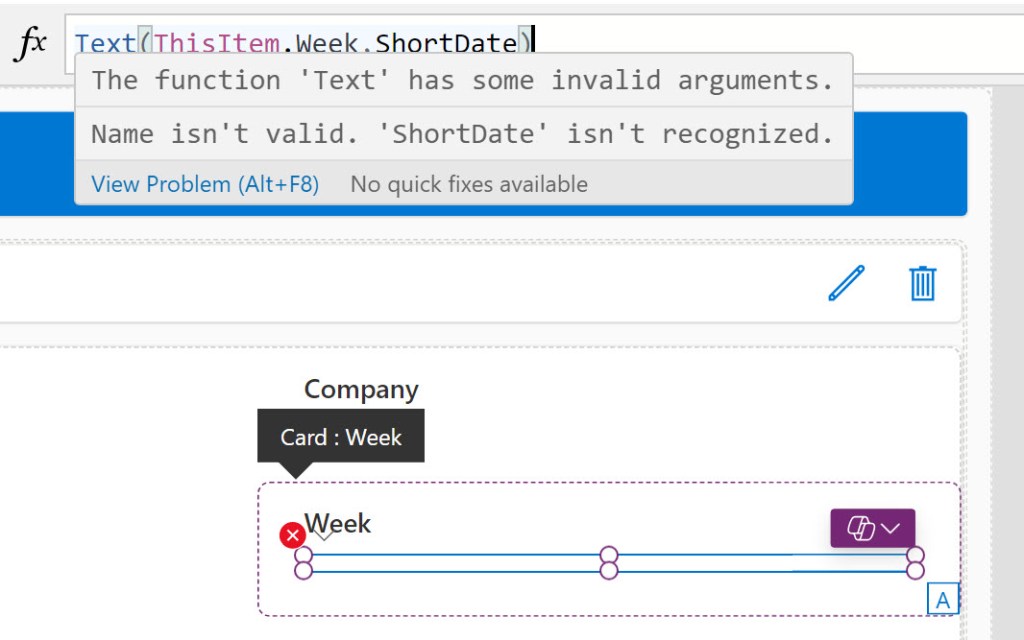Viewport: 1024px width, 640px height.
Task: Click 'ShortDate' in the formula bar
Action: coord(446,44)
